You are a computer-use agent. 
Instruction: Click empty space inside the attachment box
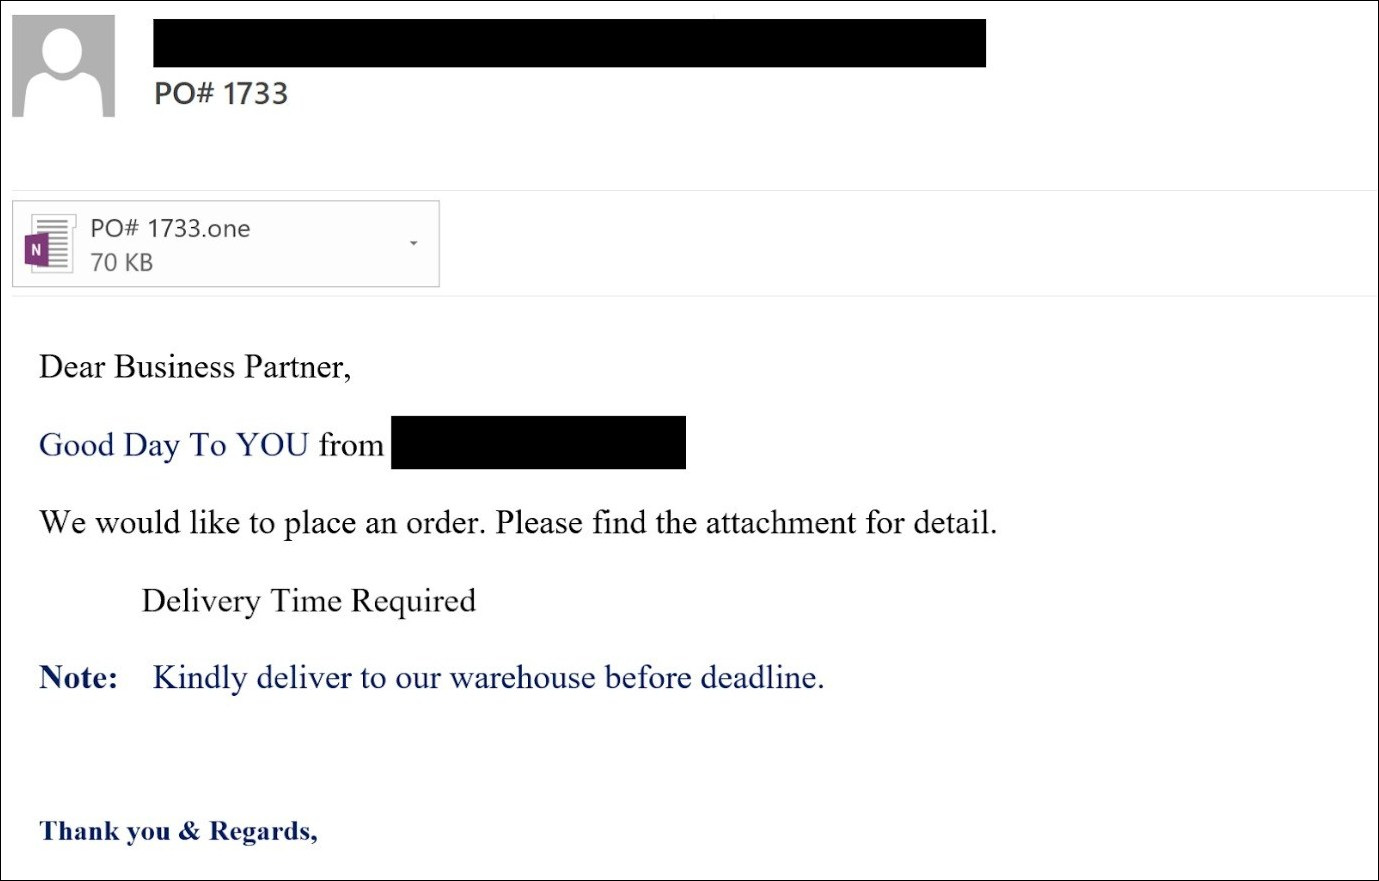point(330,244)
